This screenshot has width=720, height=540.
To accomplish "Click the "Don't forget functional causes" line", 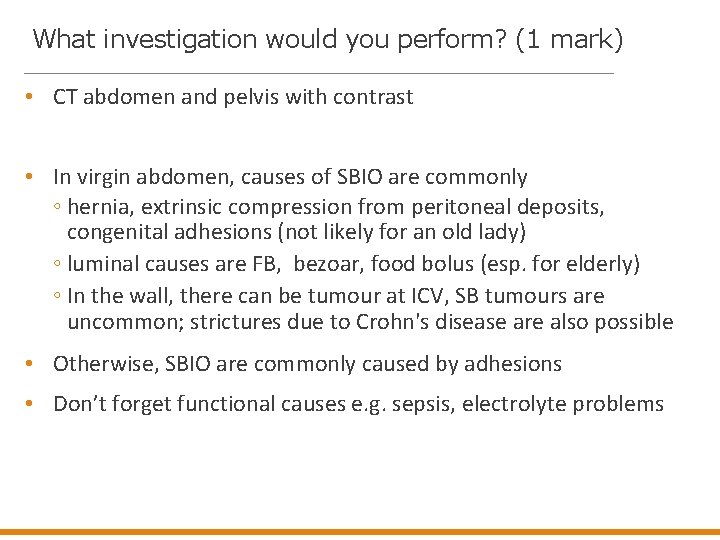I will tap(358, 404).
